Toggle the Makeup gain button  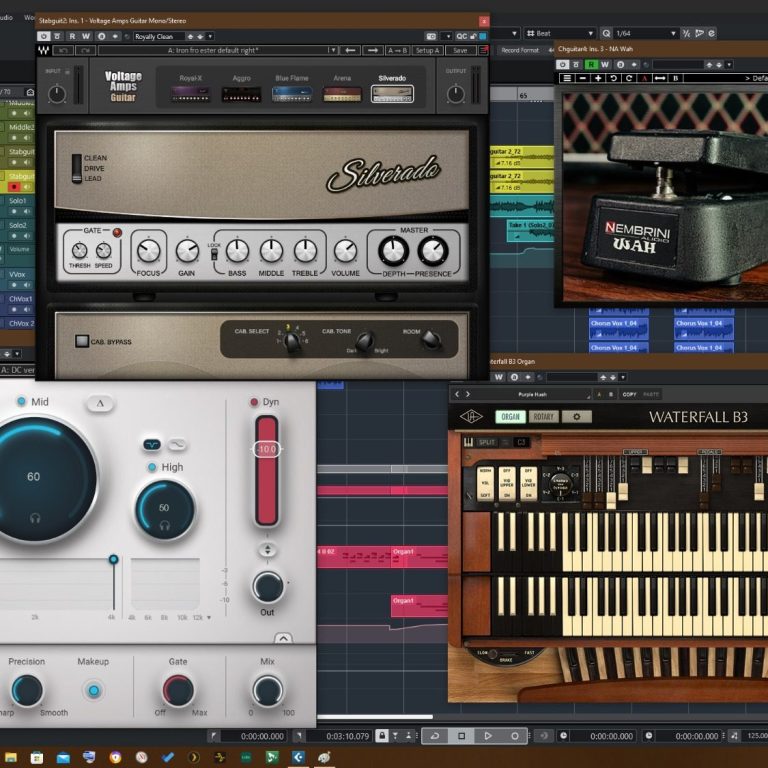pos(93,690)
